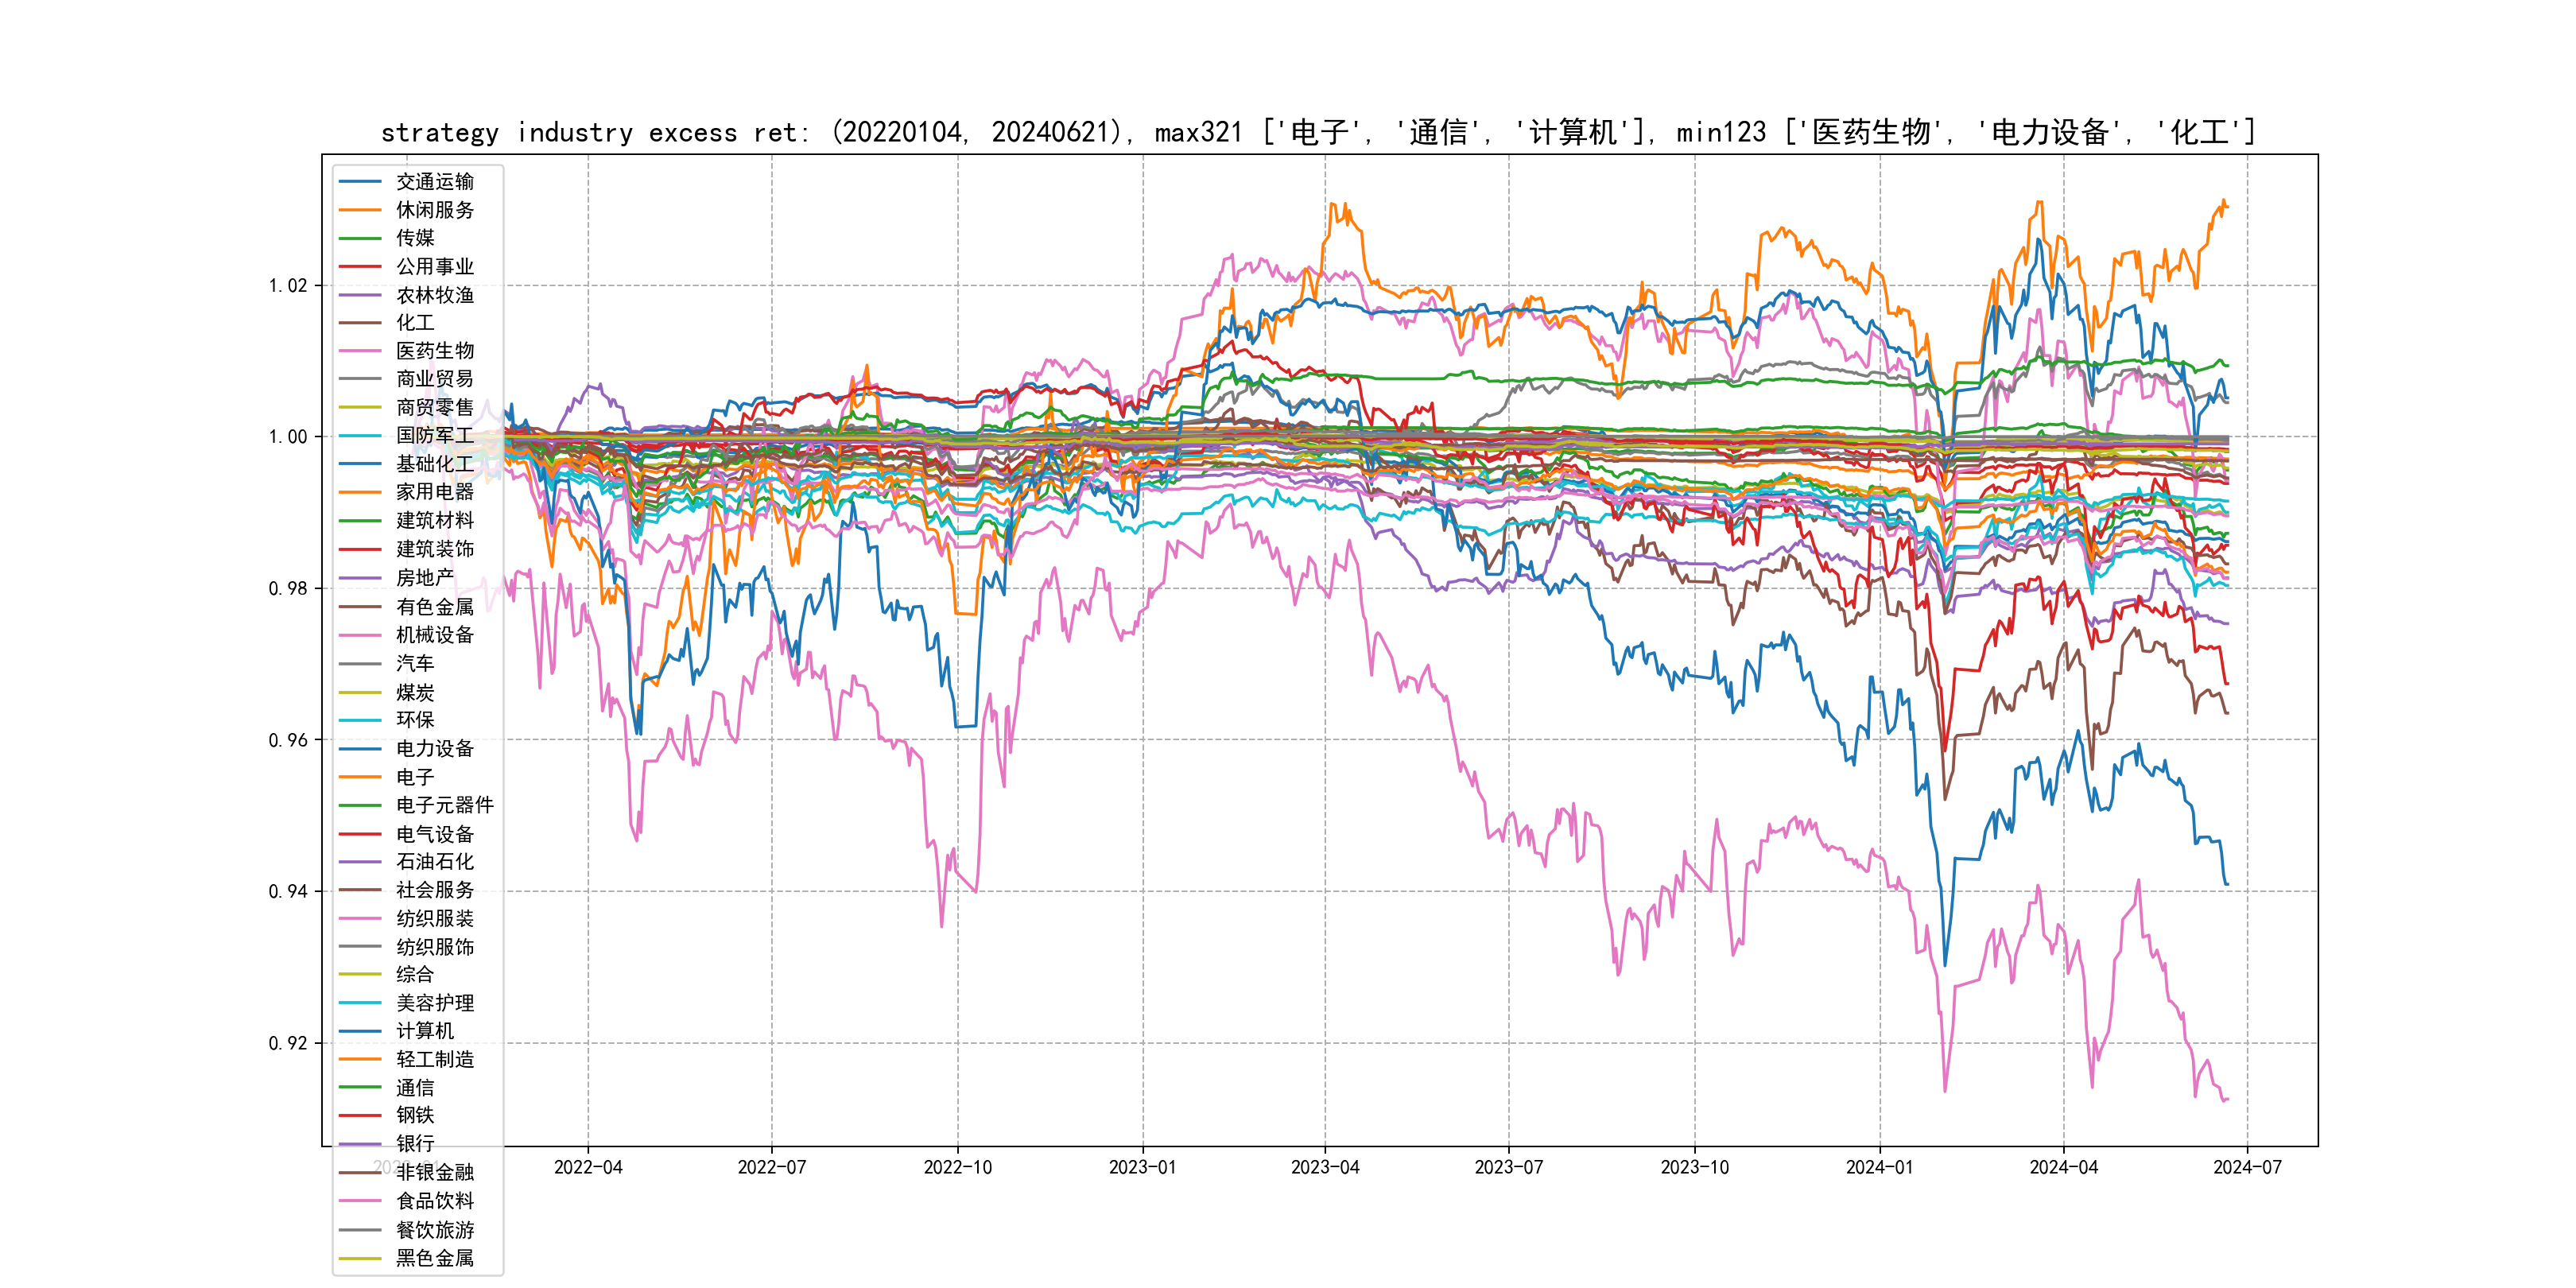Screen dimensions: 2576x1288
Task: Click the 非银金融 legend label
Action: [x=434, y=1172]
